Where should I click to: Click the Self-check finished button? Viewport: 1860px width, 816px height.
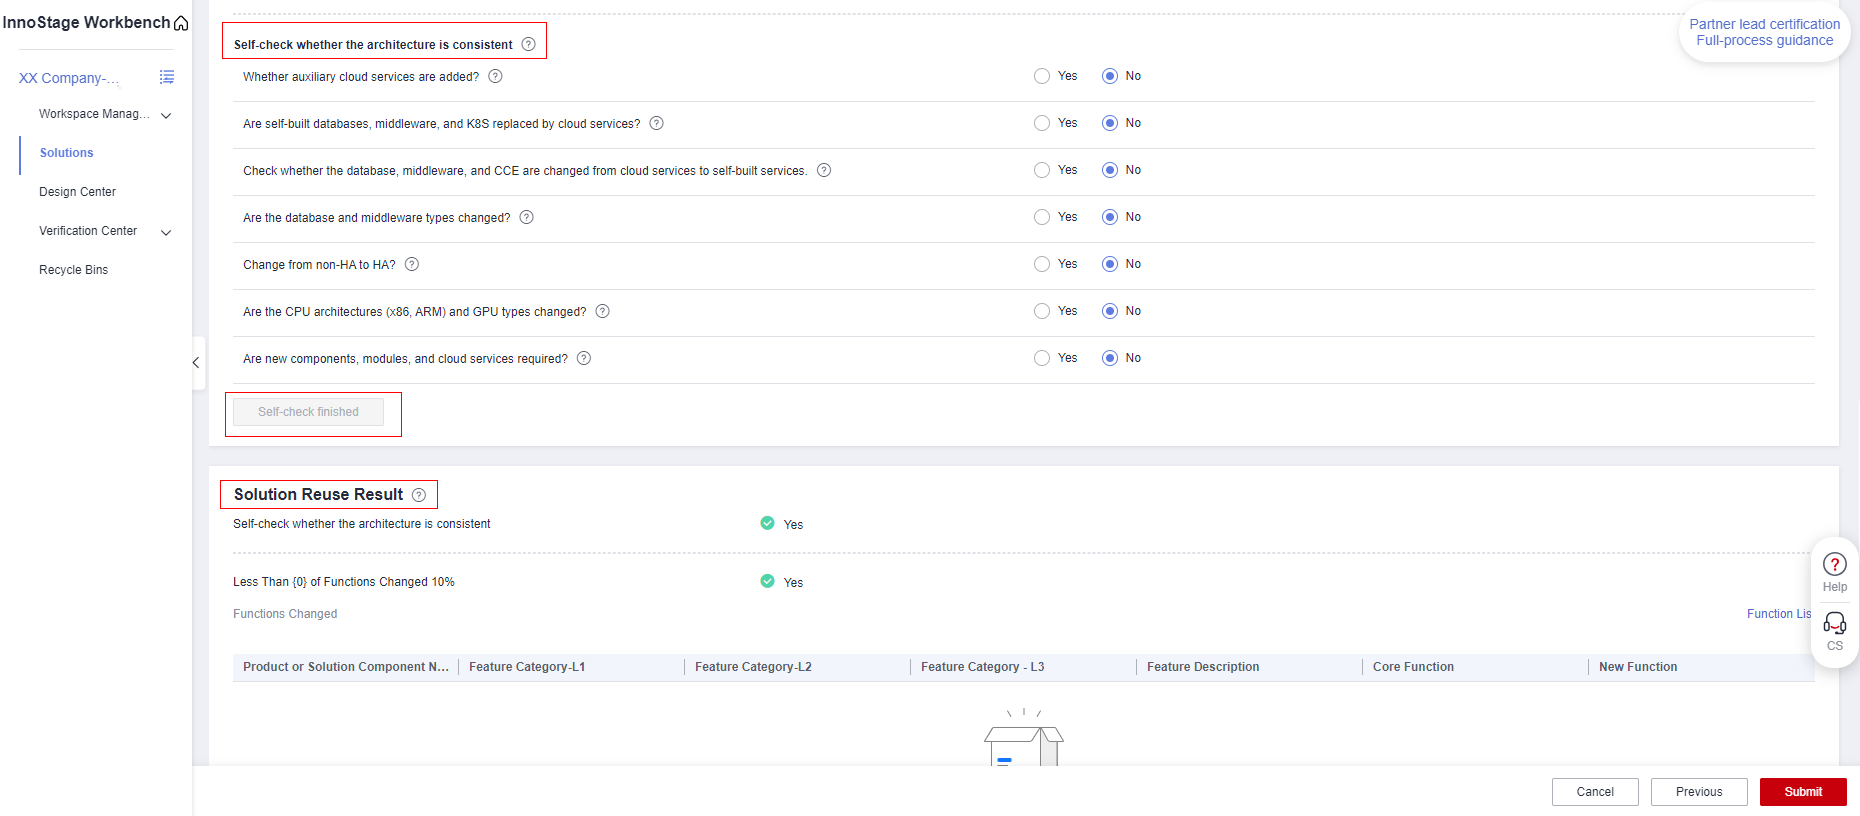coord(308,412)
